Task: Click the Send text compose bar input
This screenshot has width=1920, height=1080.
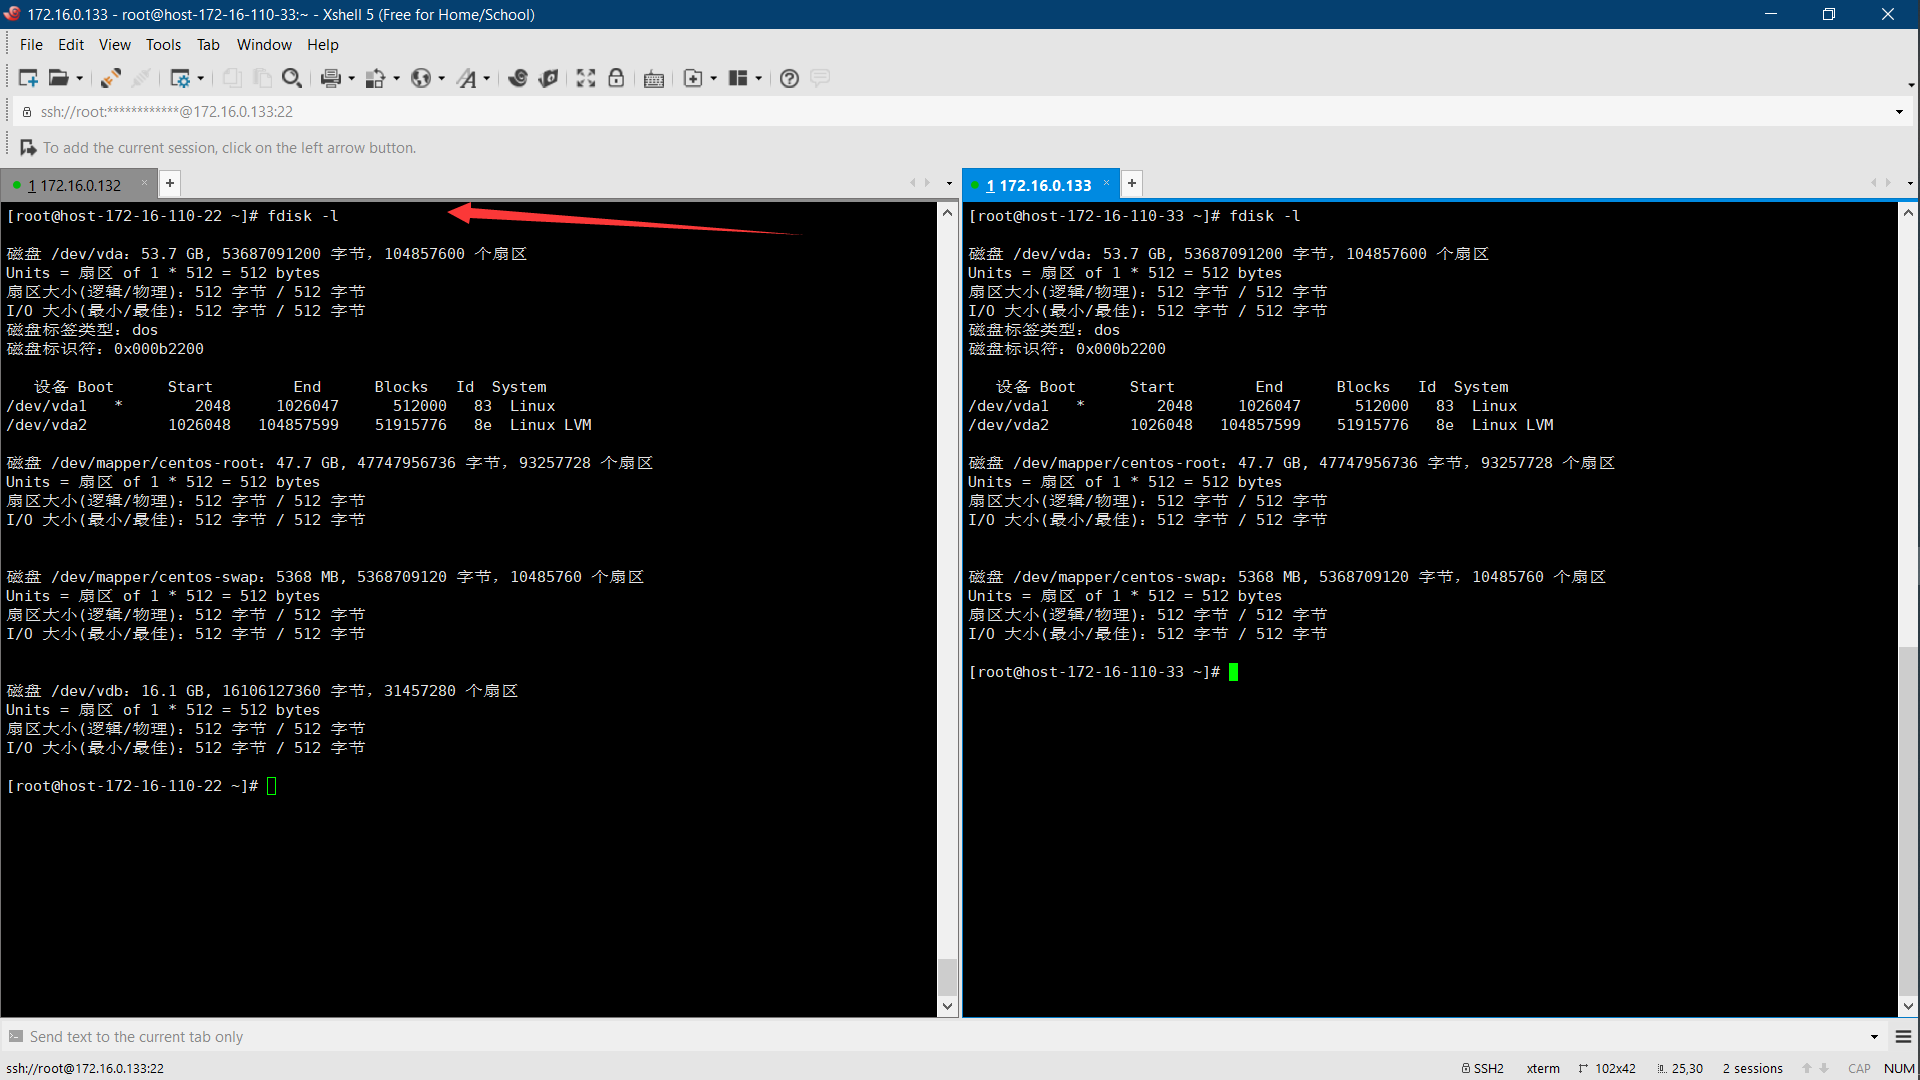Action: [x=945, y=1037]
